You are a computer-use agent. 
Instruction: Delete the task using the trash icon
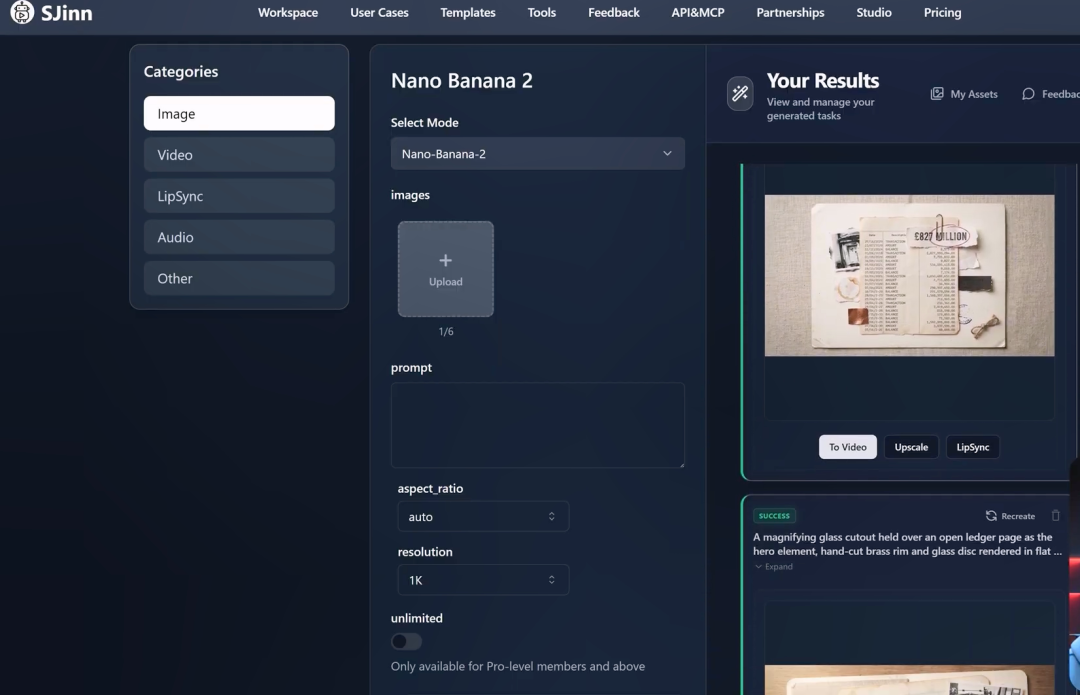pos(1055,515)
